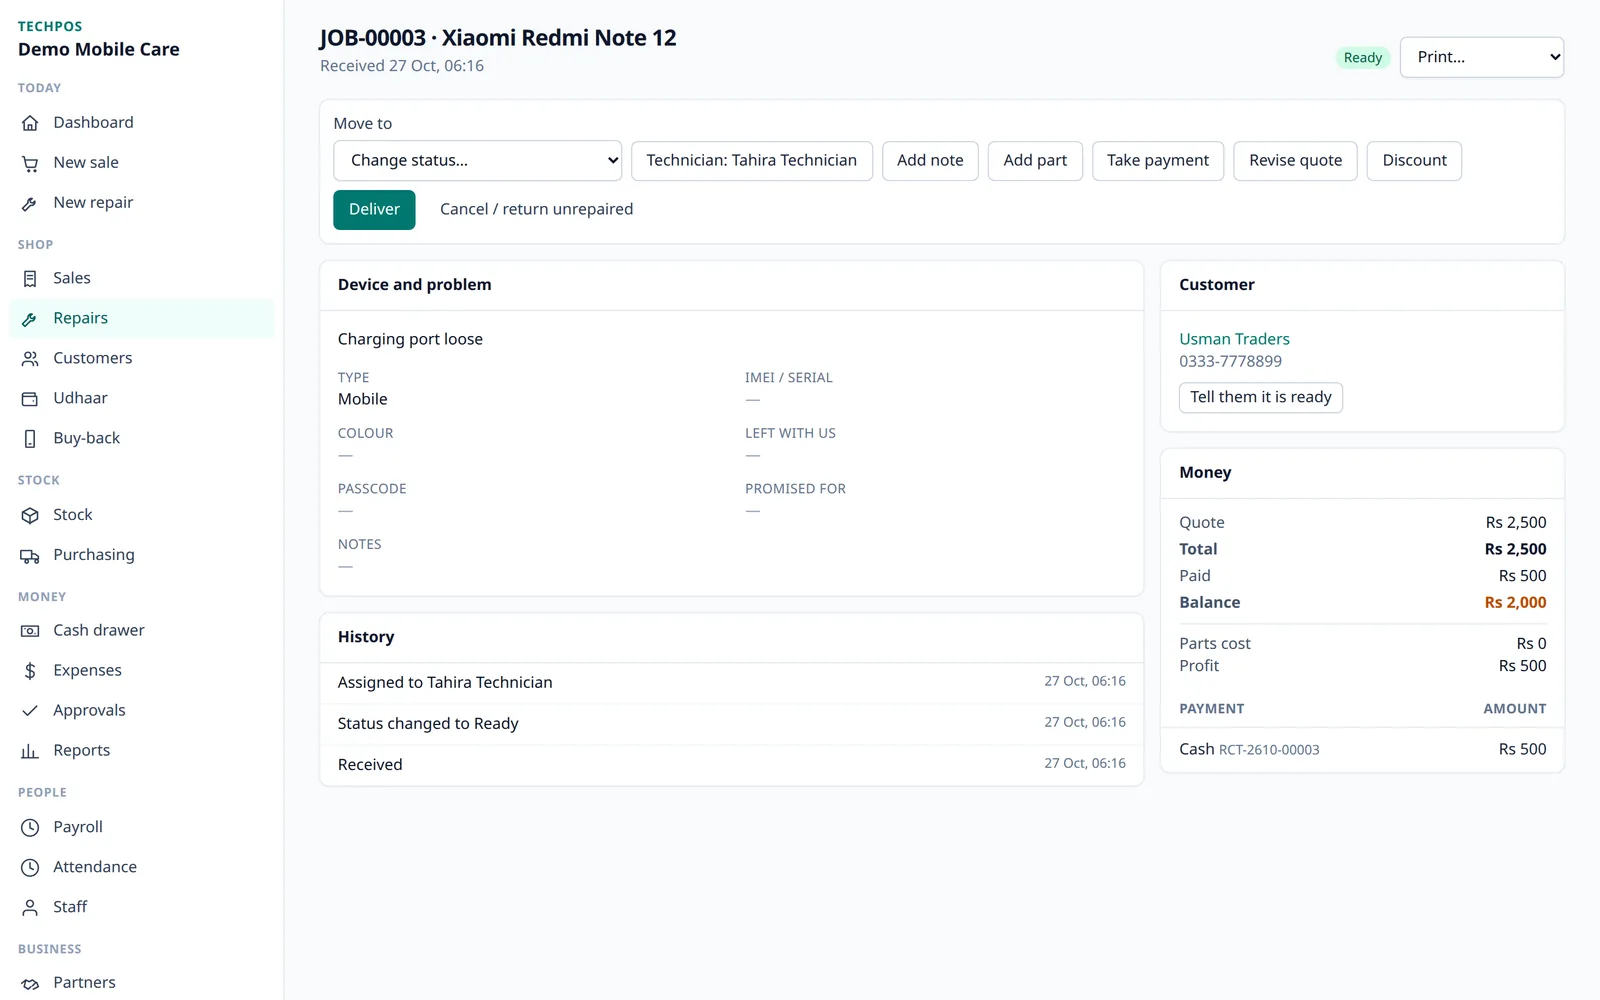Click the Discount button
The image size is (1600, 1000).
[1414, 161]
